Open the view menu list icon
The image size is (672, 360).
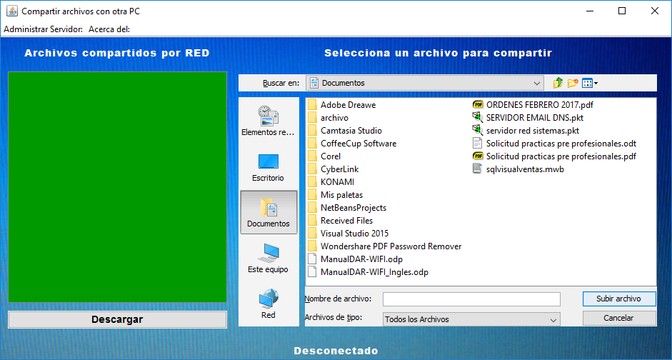click(589, 83)
